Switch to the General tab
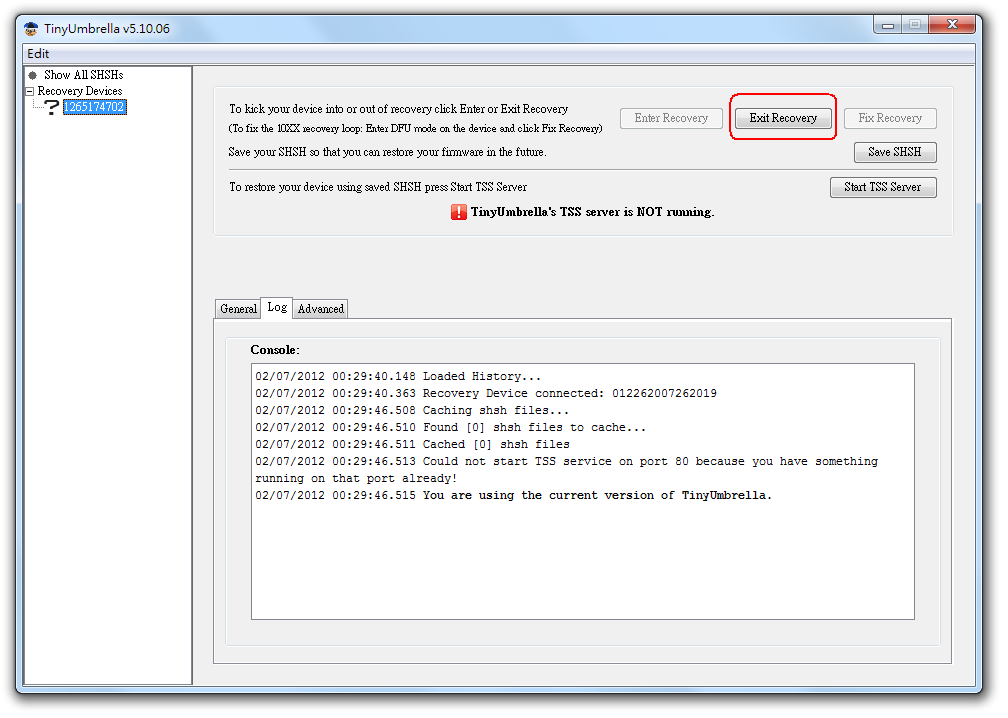This screenshot has height=718, width=1008. 238,309
